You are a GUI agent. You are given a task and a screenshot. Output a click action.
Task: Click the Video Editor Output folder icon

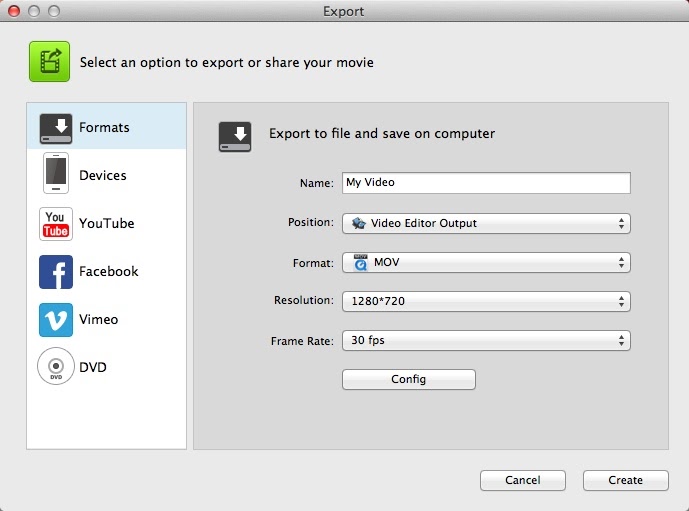(359, 223)
